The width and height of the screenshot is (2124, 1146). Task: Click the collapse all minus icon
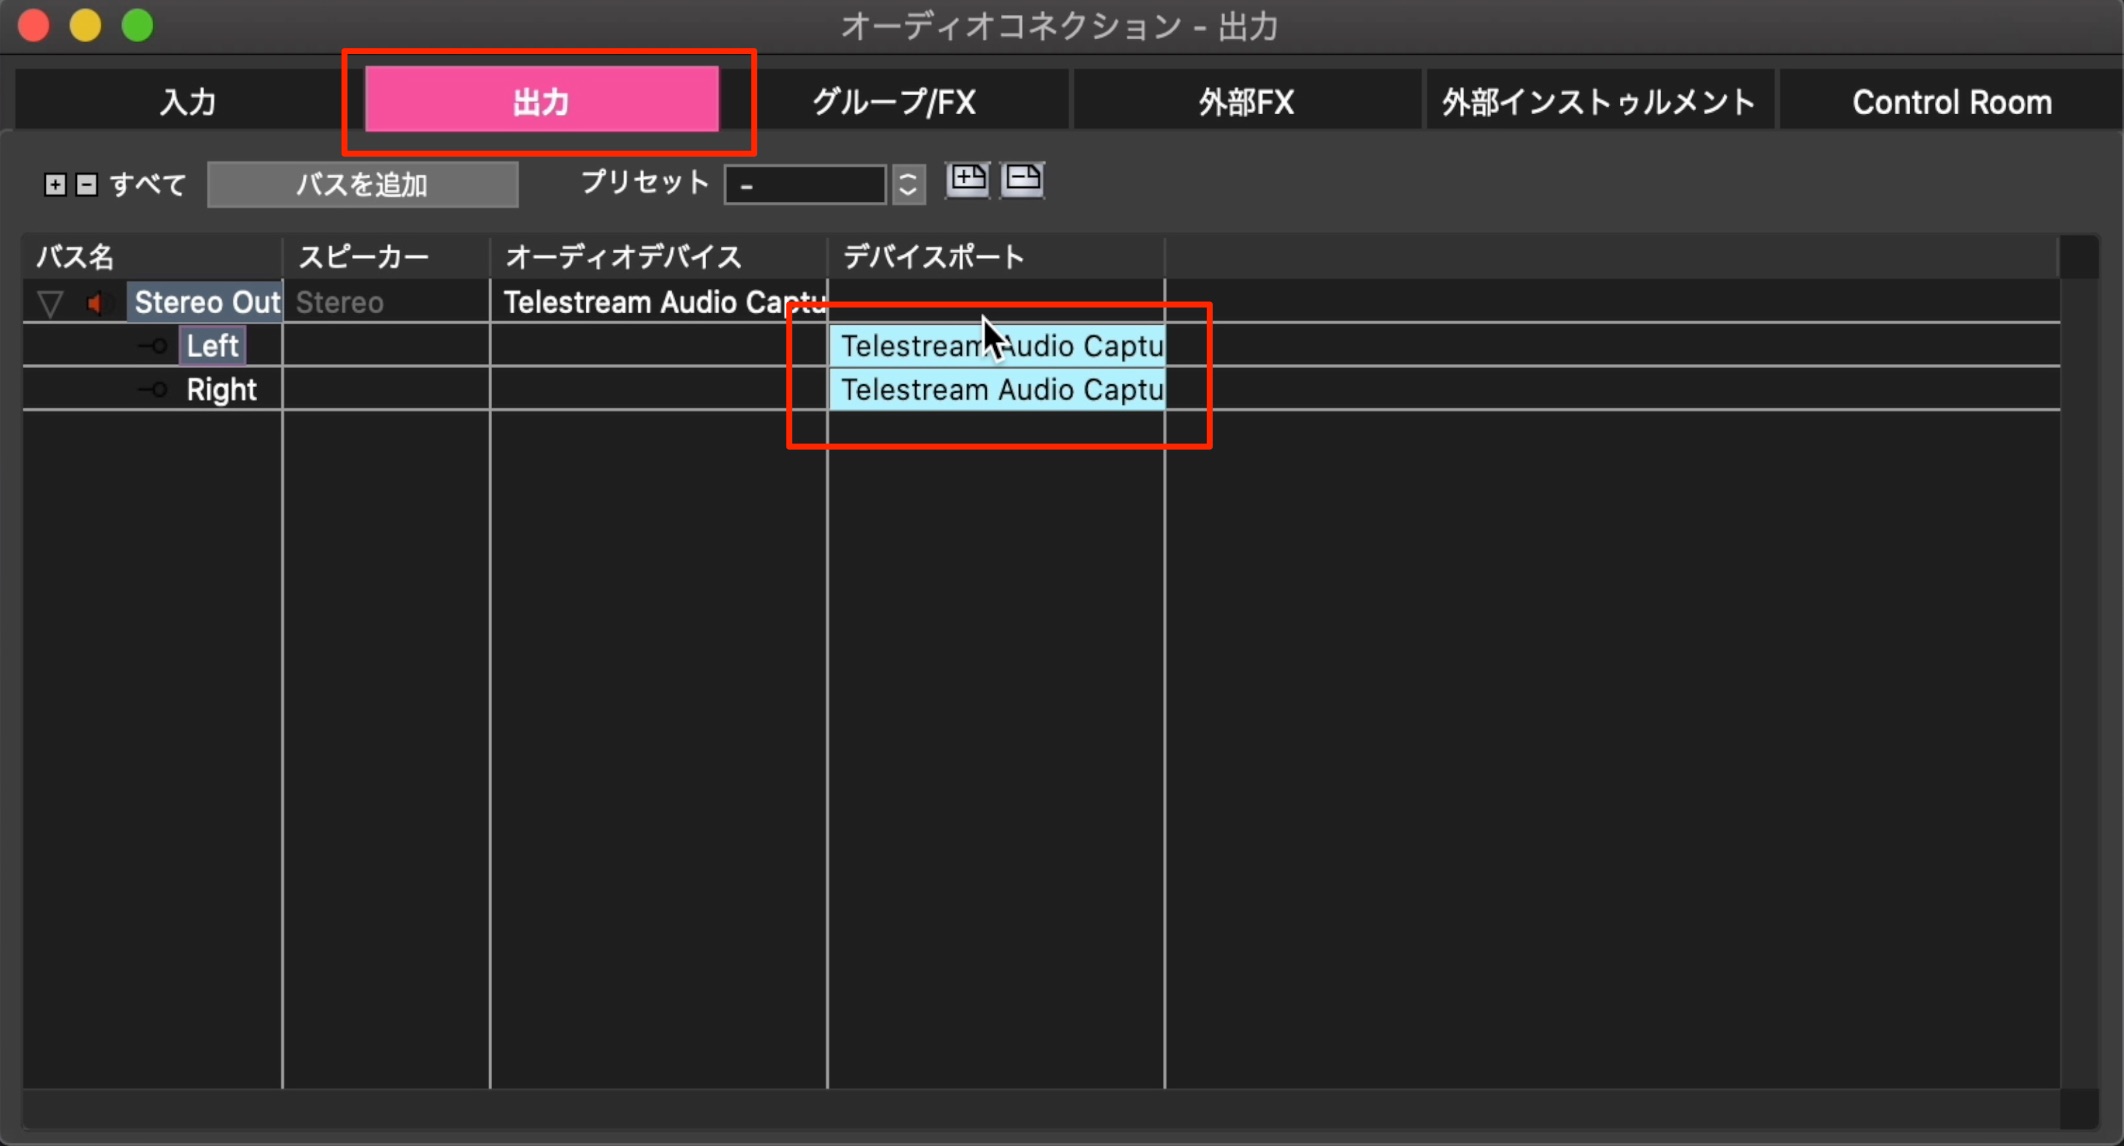pos(87,185)
